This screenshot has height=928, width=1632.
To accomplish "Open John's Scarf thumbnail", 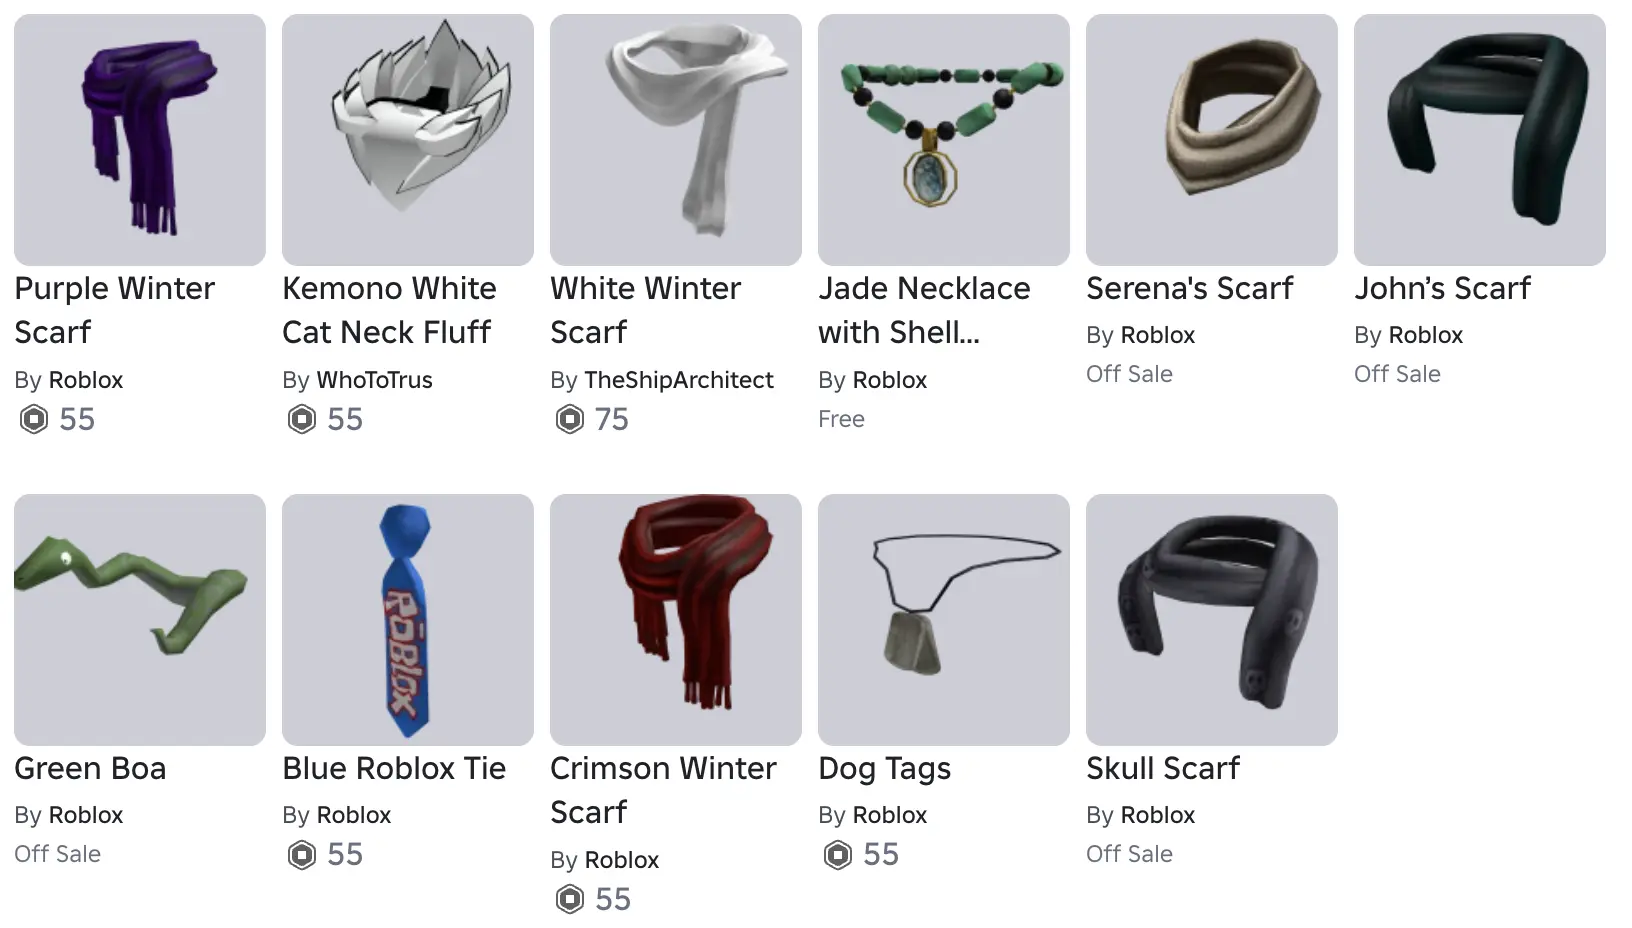I will (x=1480, y=140).
